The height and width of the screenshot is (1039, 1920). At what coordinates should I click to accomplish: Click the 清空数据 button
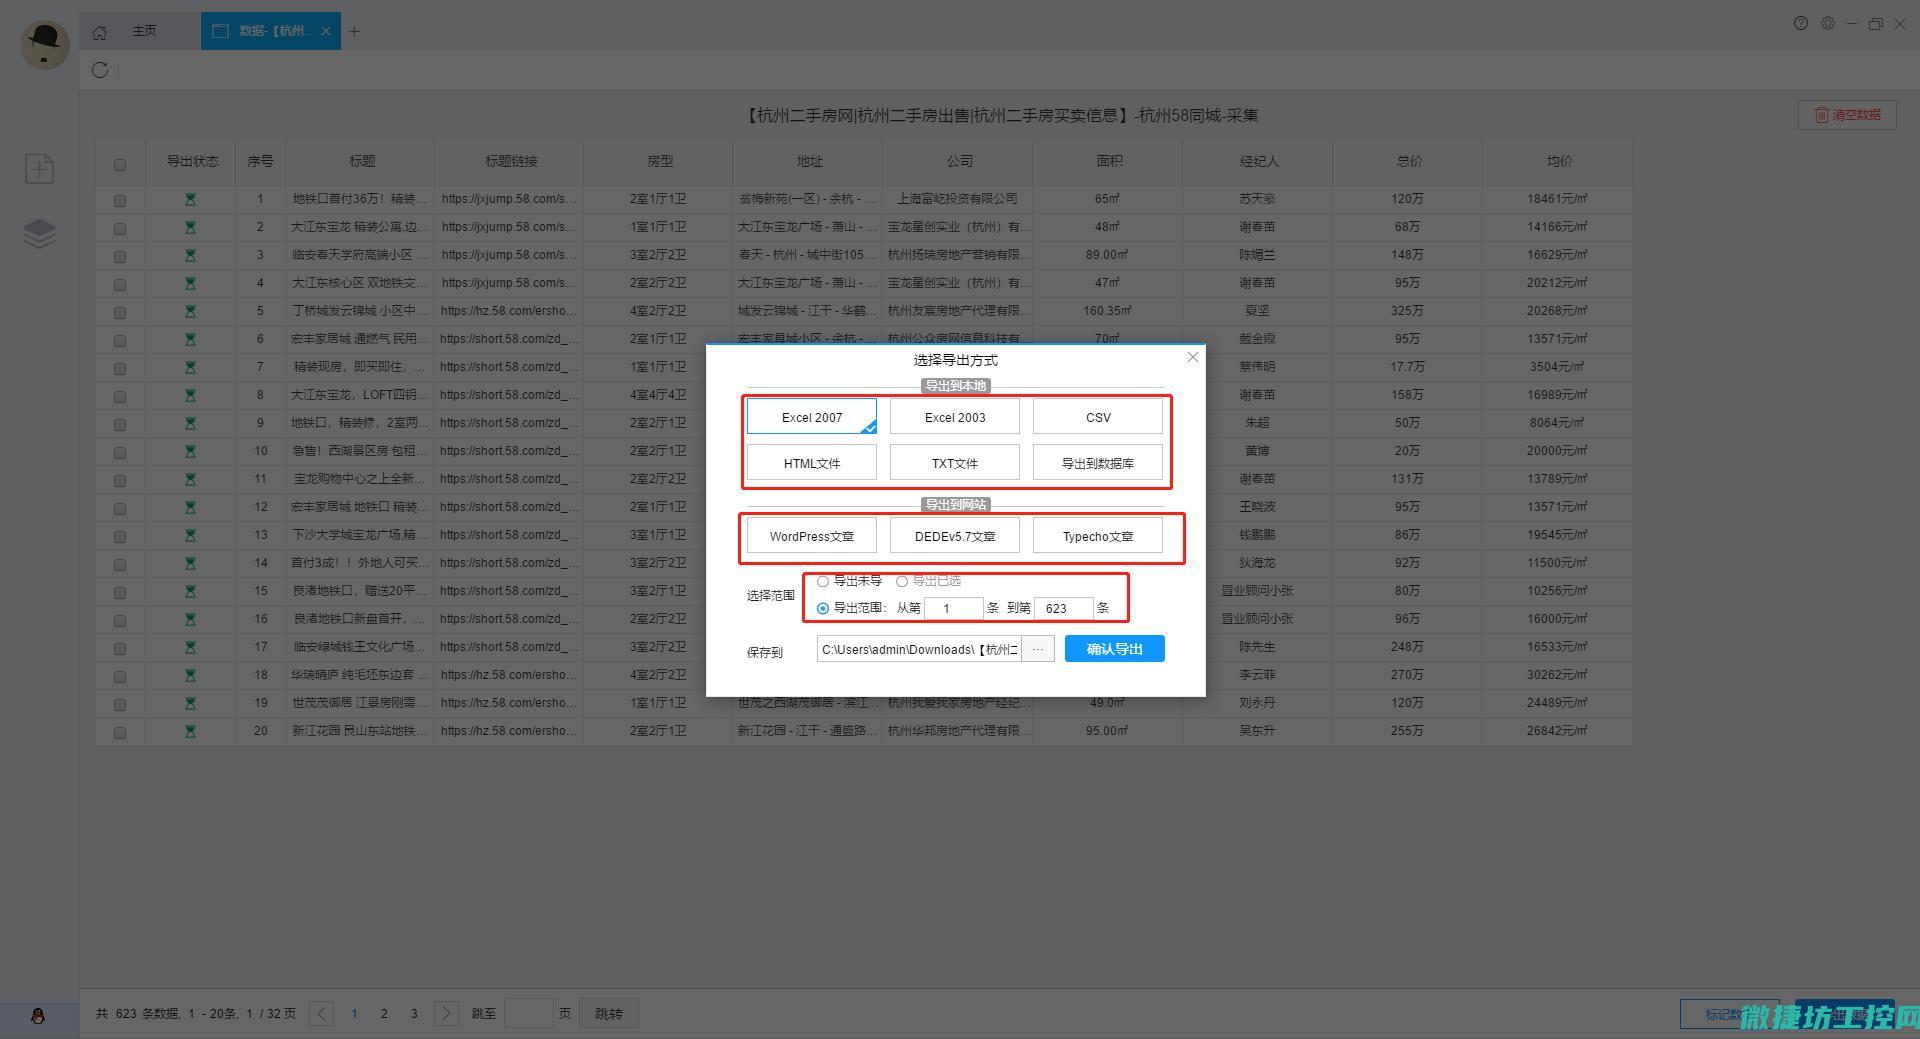click(1847, 115)
